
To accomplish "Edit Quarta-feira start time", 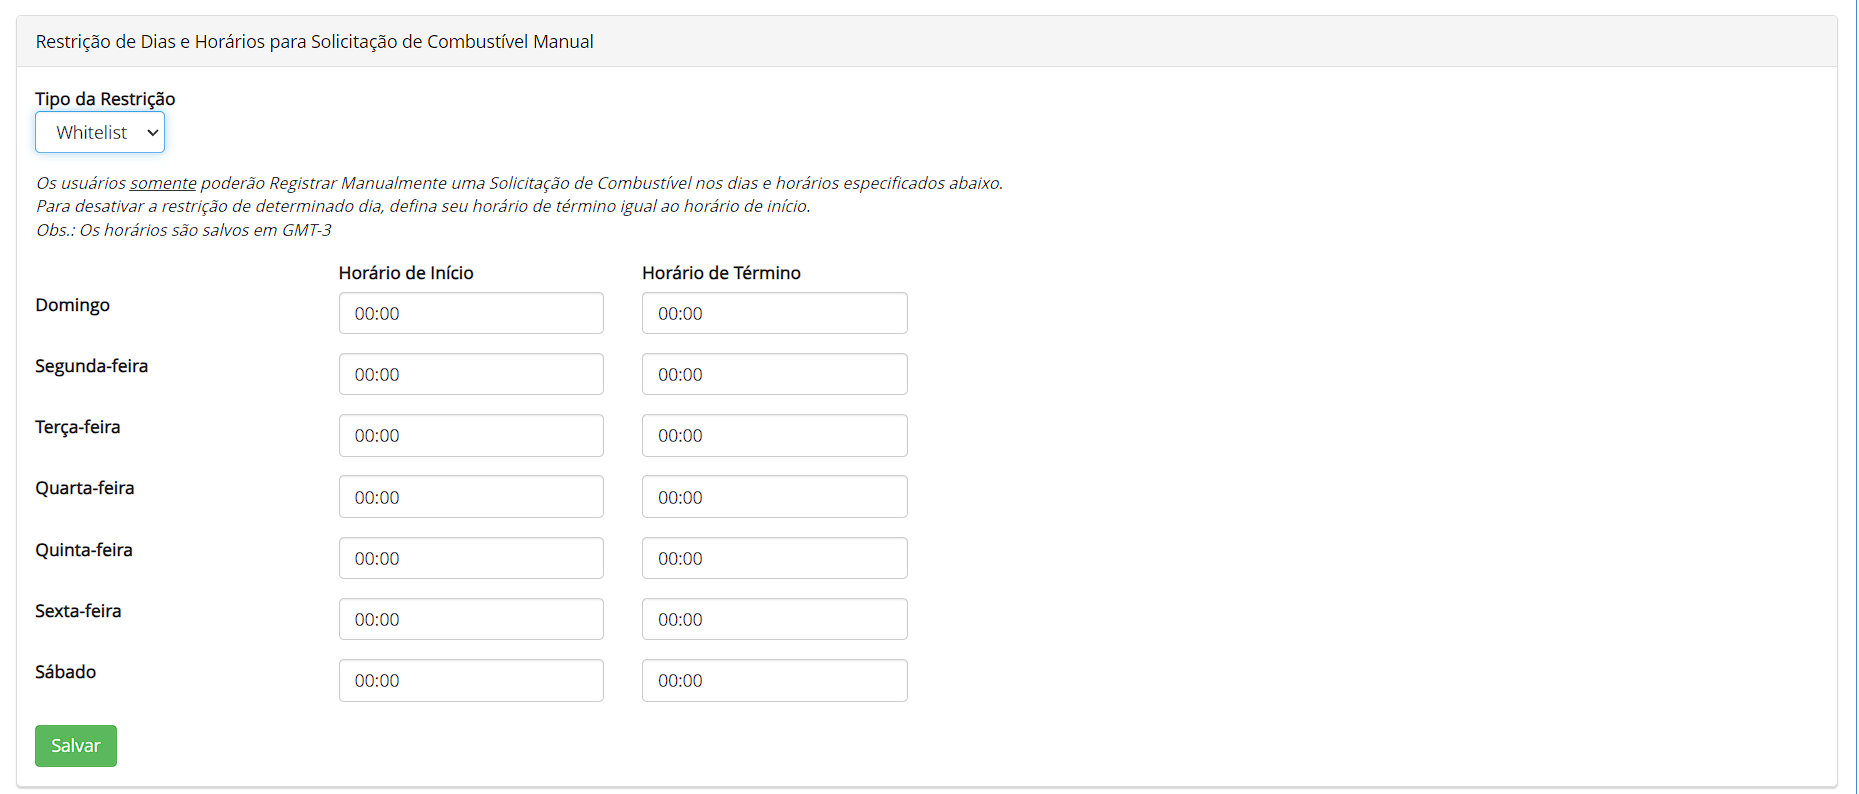I will coord(471,497).
